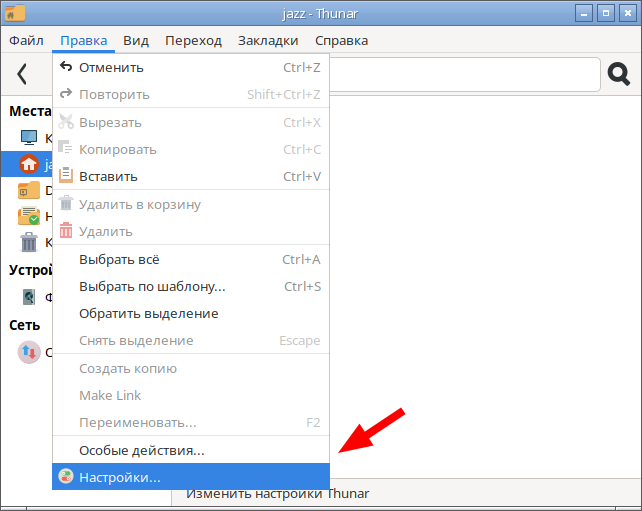Click the settings icon beside Настройки

point(66,477)
